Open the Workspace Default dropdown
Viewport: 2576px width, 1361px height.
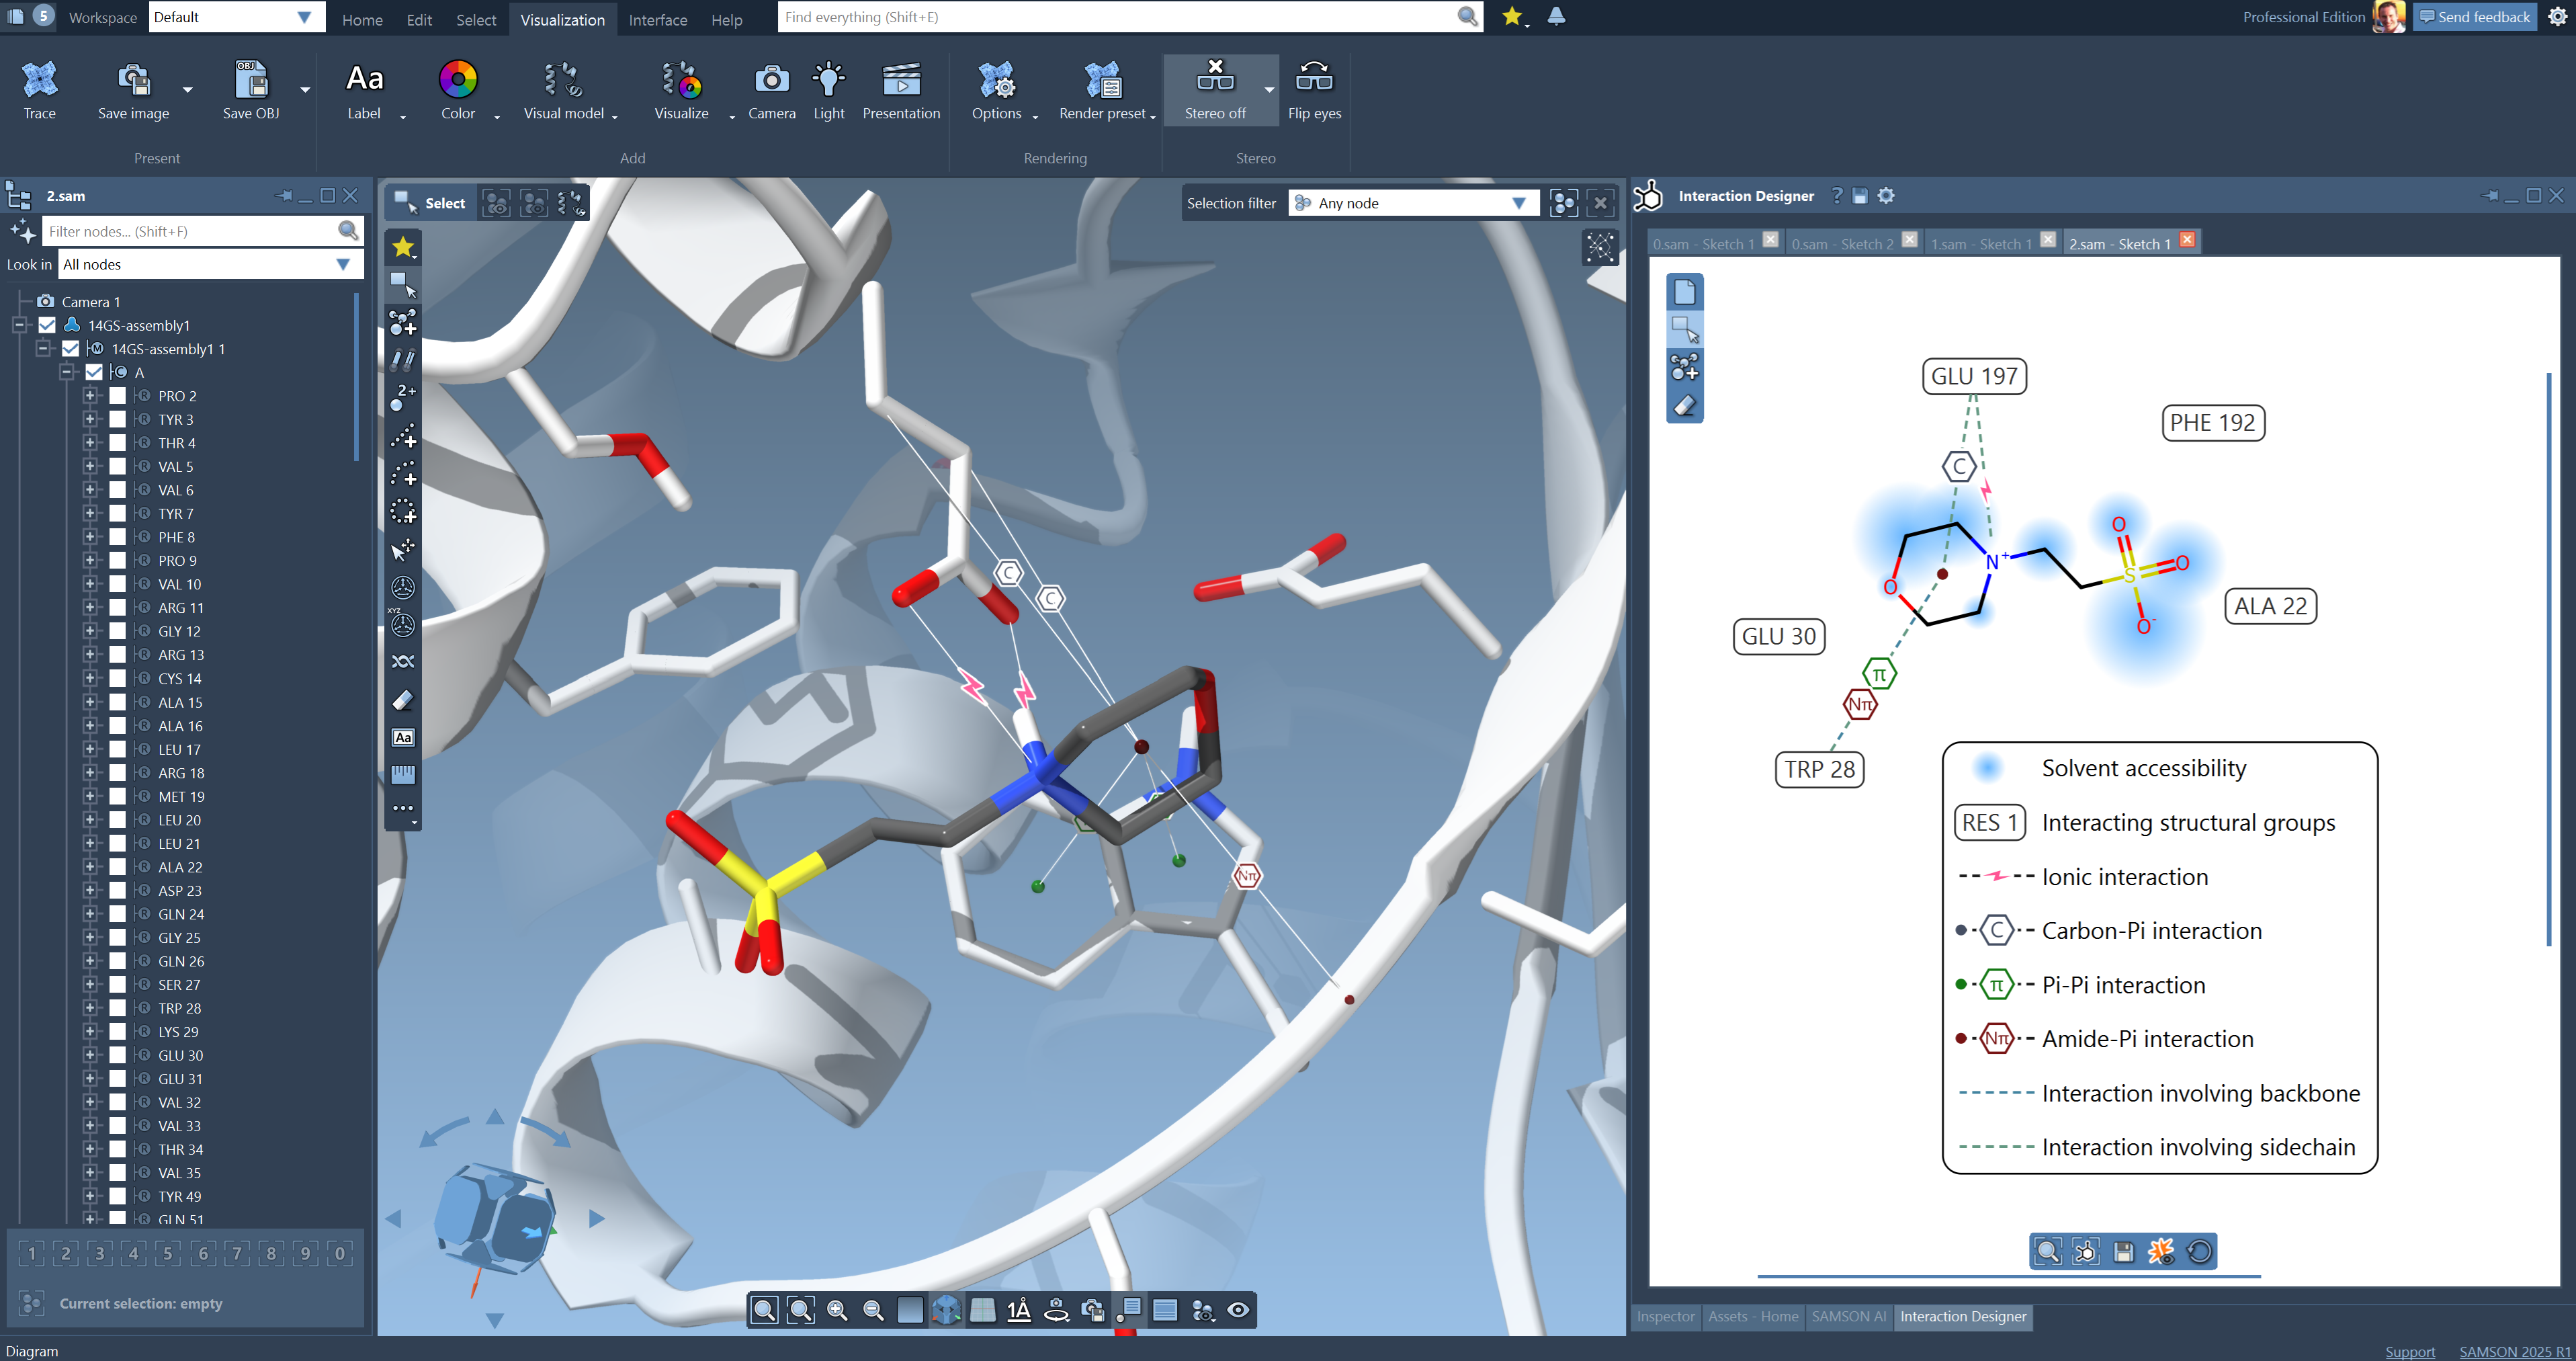pos(236,17)
